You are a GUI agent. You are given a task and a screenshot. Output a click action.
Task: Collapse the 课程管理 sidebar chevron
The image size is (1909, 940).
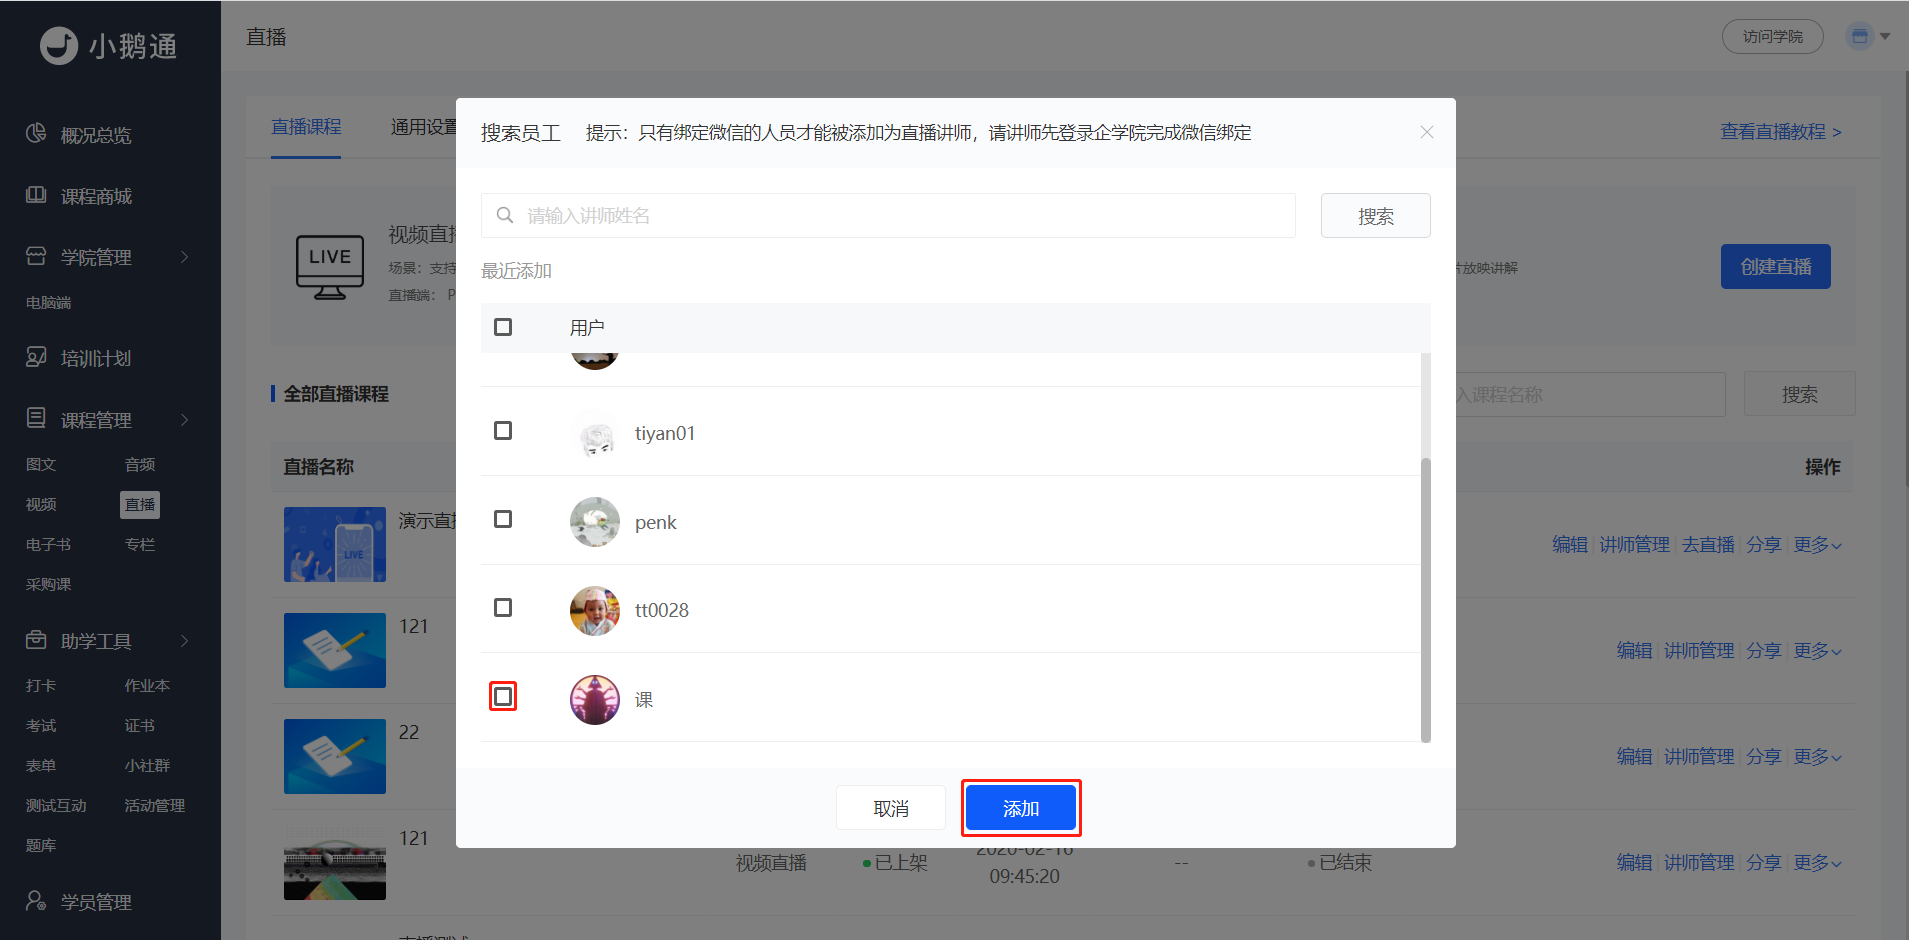184,420
